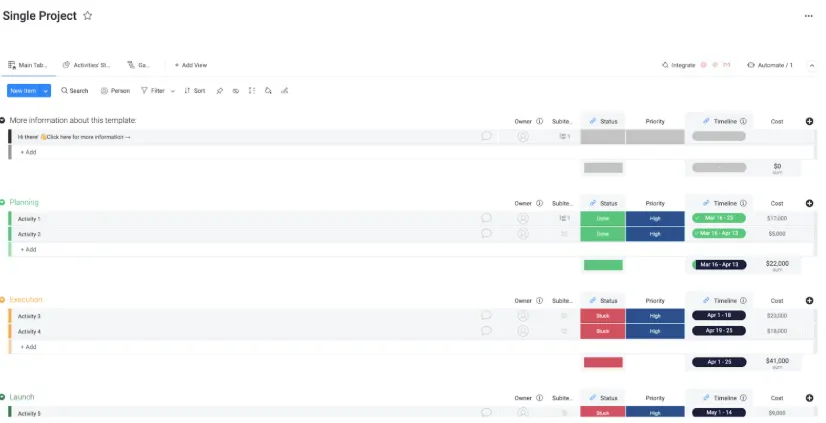Open the New Item dropdown arrow
826x423 pixels.
46,91
